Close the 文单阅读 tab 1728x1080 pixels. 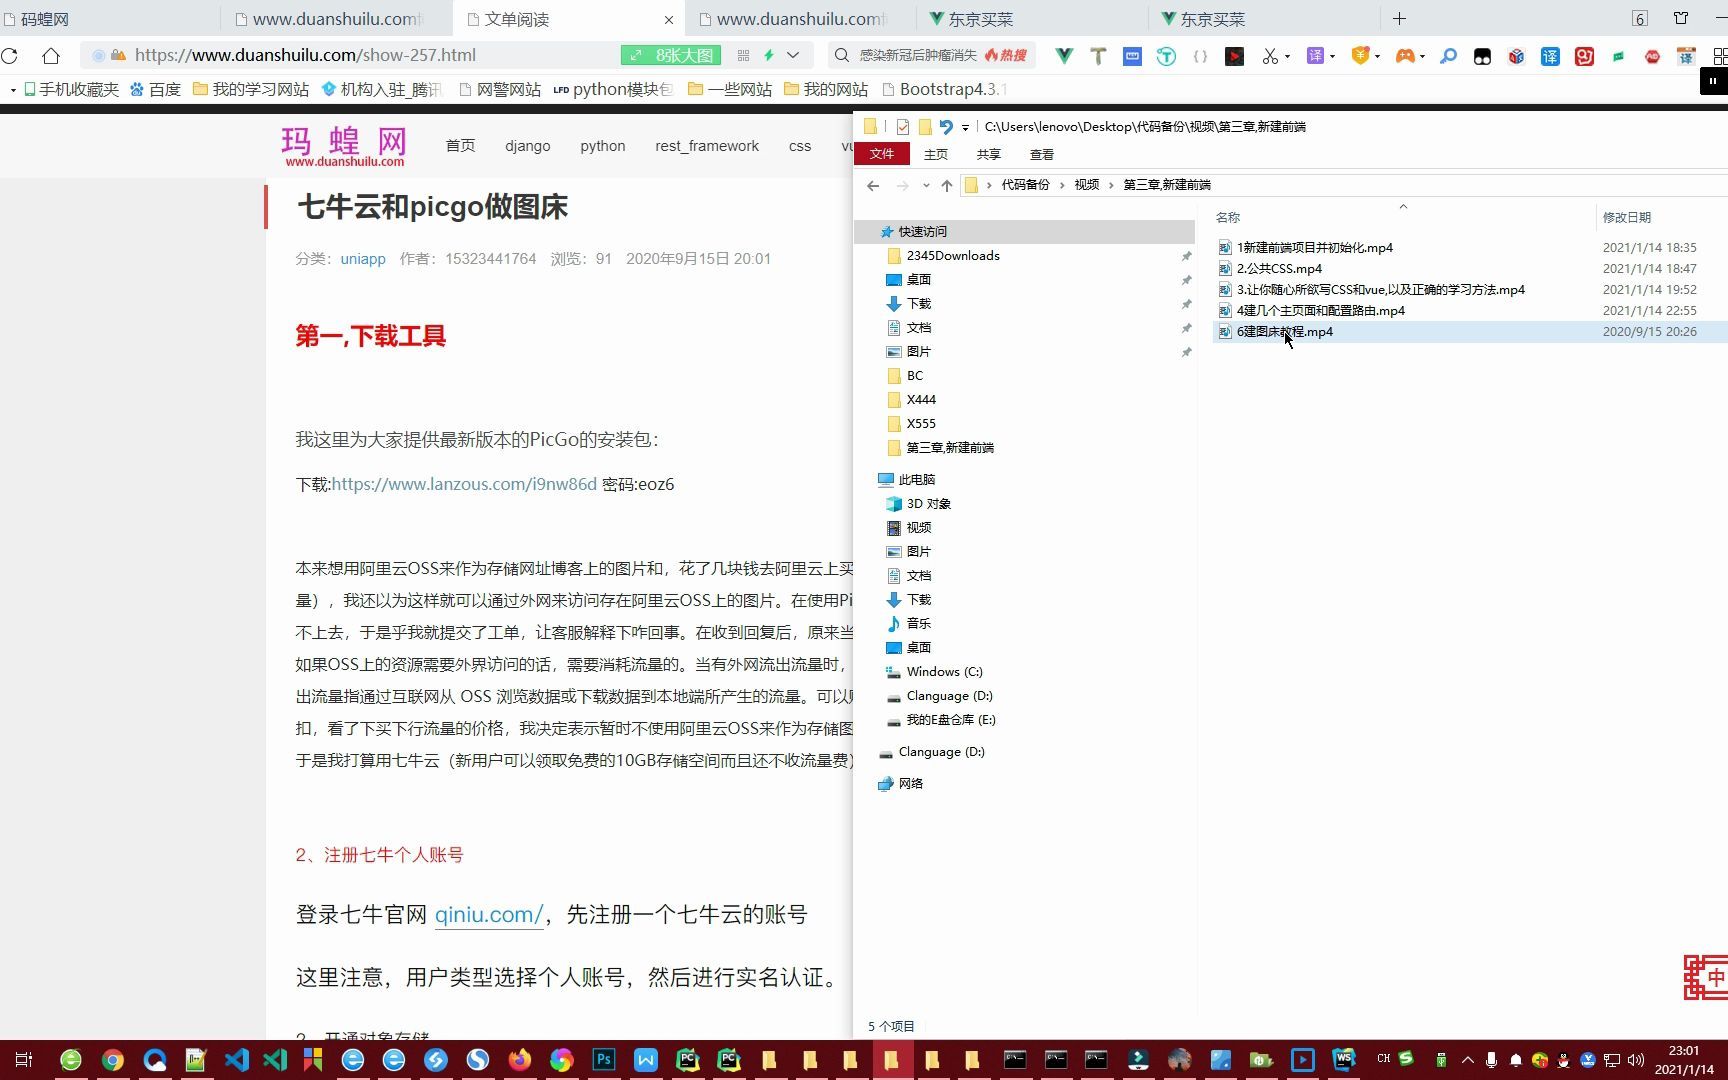669,20
